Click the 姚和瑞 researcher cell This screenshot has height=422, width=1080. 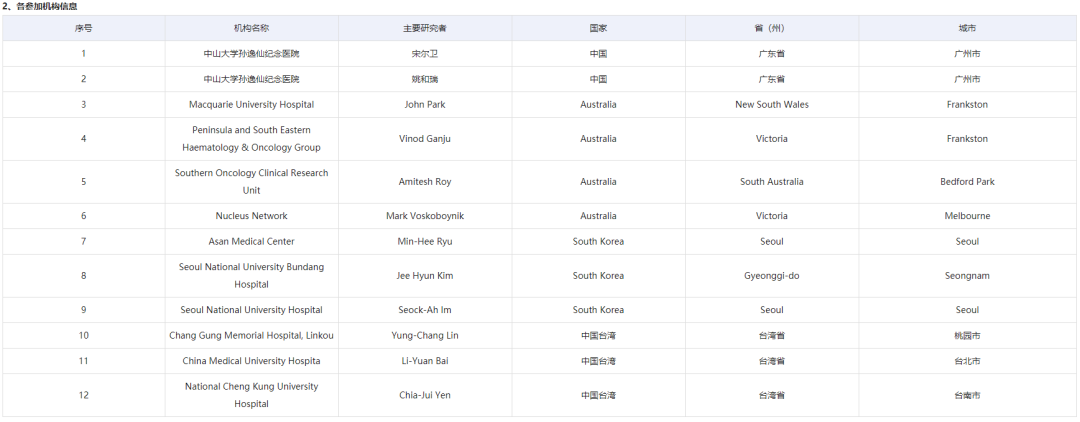point(425,79)
